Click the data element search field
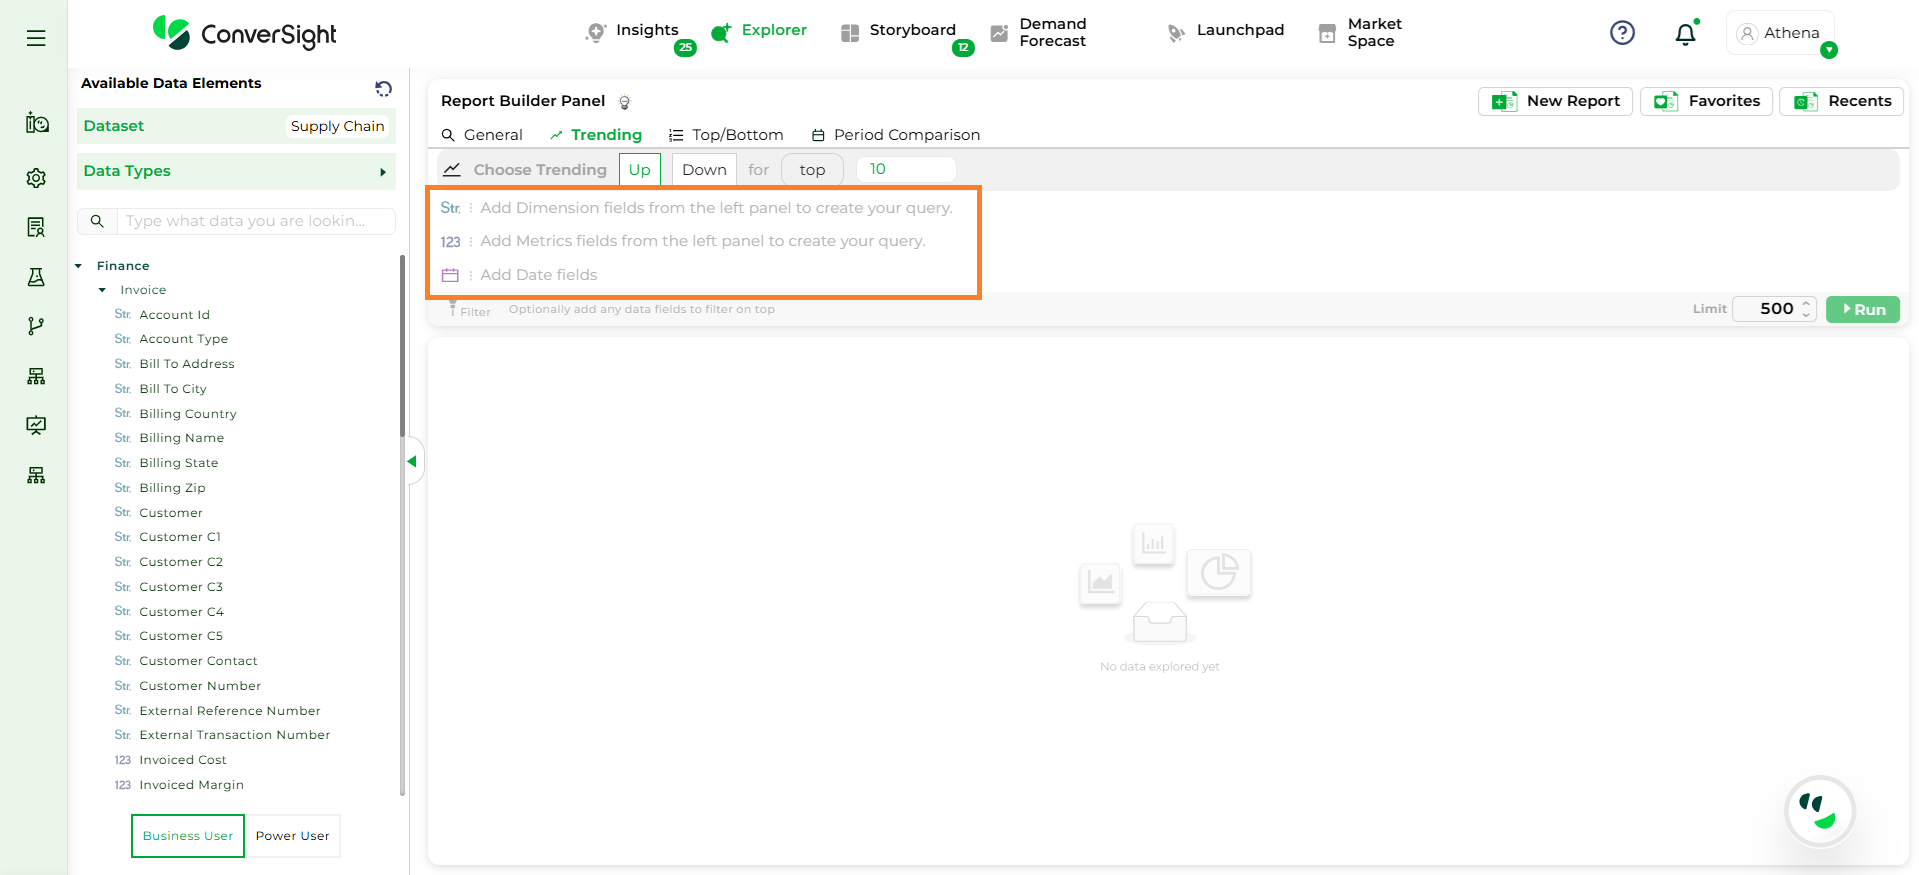Viewport: 1919px width, 875px height. pos(255,221)
